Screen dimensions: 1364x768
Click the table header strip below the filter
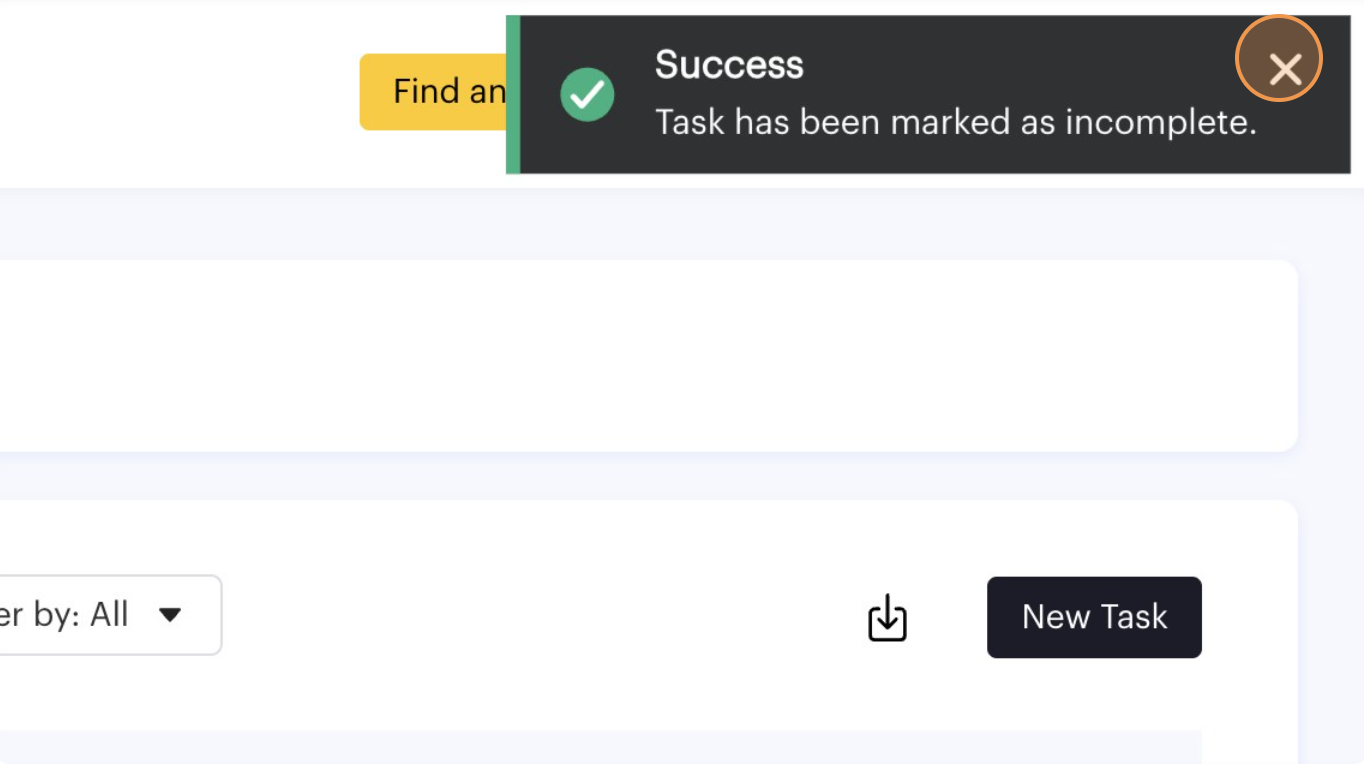[600, 748]
